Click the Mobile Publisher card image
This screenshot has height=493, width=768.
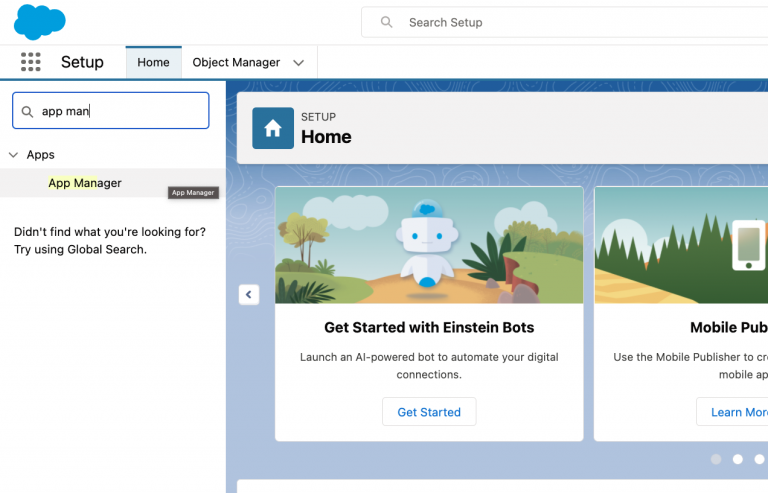pyautogui.click(x=681, y=245)
